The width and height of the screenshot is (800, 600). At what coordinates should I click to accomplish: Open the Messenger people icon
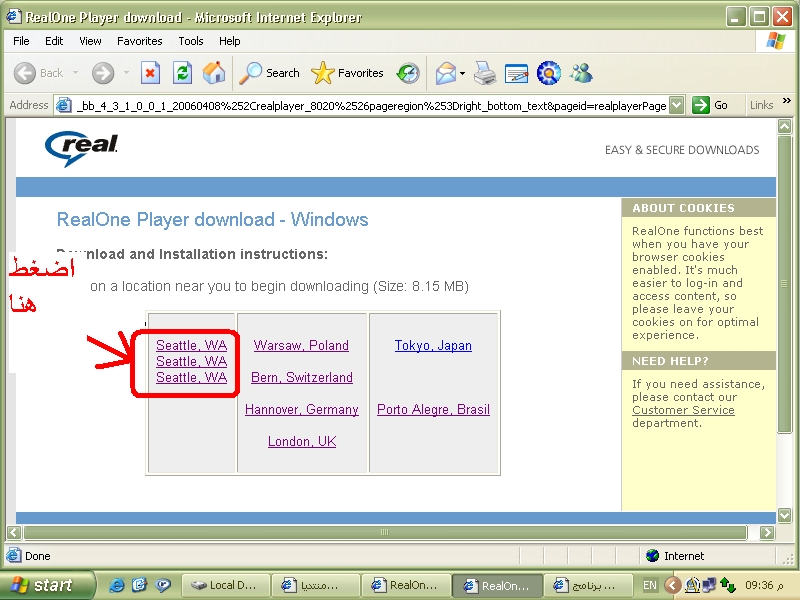(x=581, y=73)
